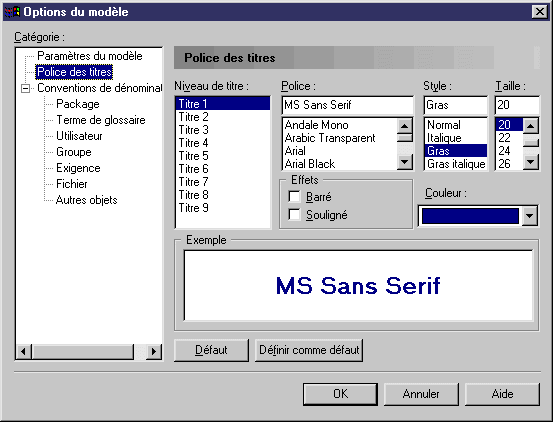Click the font list down arrow
This screenshot has height=422, width=553.
click(405, 162)
